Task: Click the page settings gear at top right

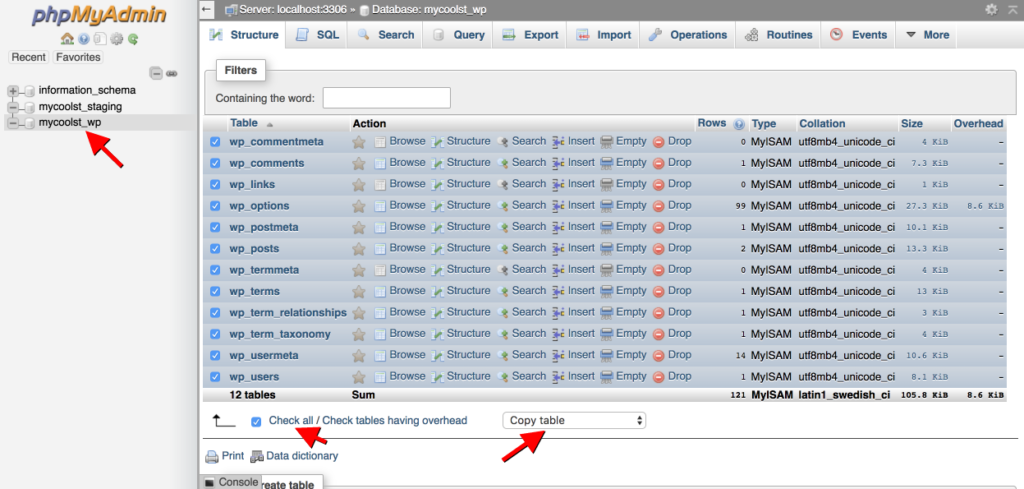Action: (991, 9)
